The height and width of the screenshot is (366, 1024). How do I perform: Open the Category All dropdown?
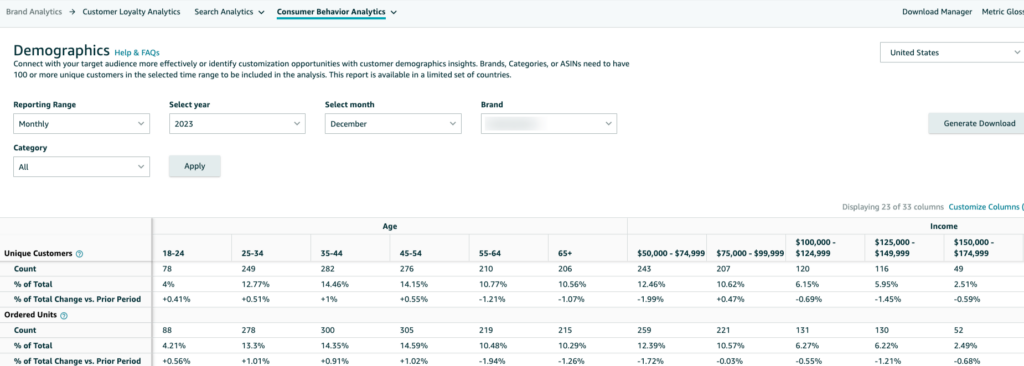(82, 167)
